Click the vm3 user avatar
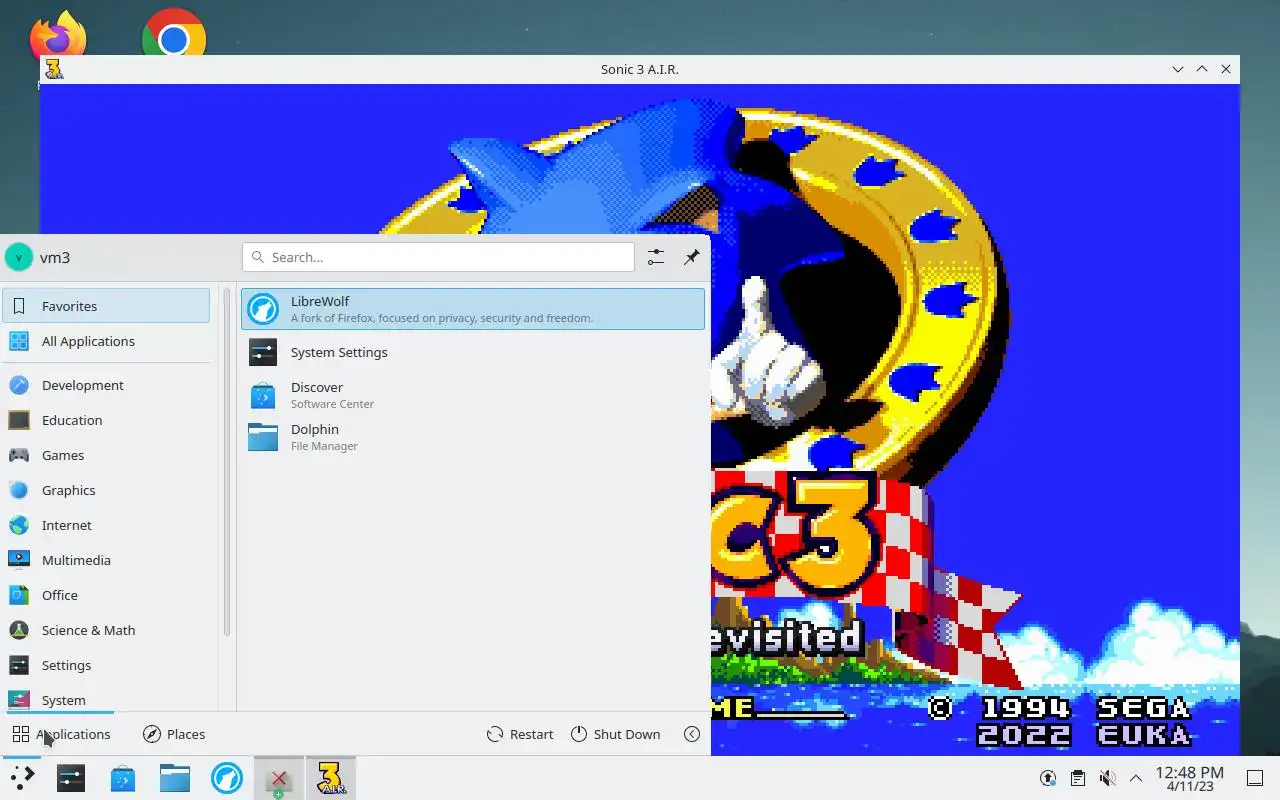This screenshot has width=1280, height=800. tap(19, 257)
